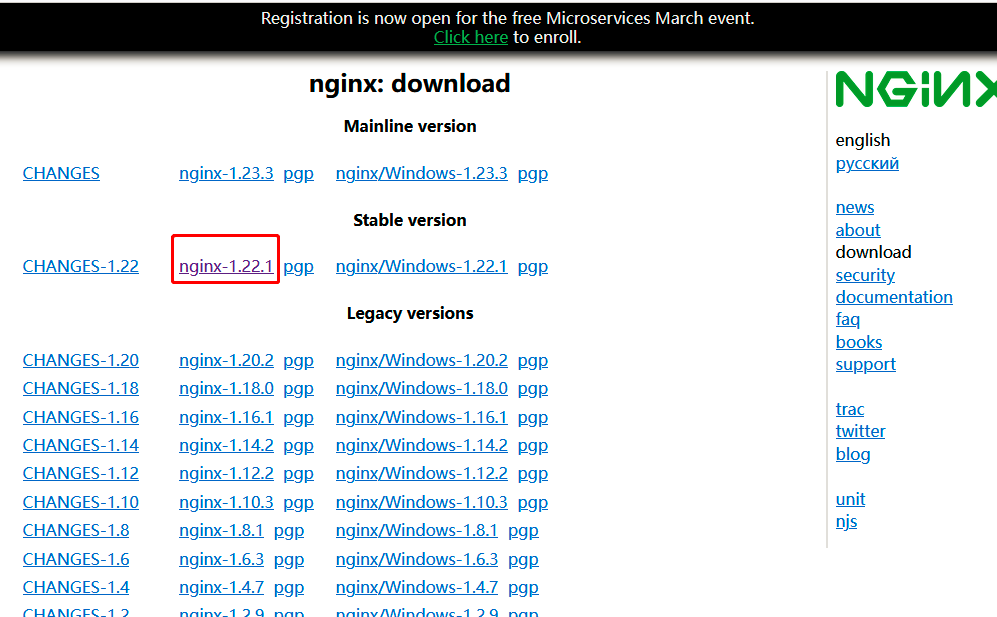Image resolution: width=997 pixels, height=617 pixels.
Task: Open the CHANGES-1.6 link
Action: pyautogui.click(x=76, y=559)
